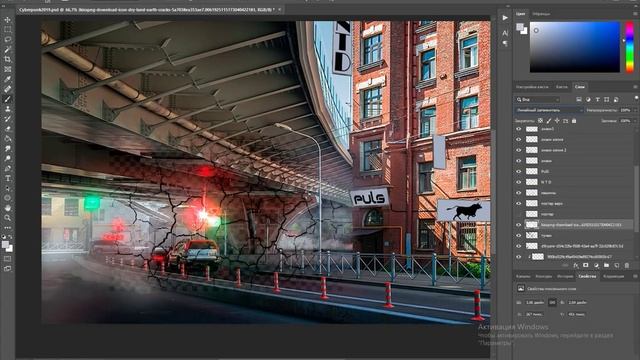Hide the постер верх layer

(x=519, y=203)
